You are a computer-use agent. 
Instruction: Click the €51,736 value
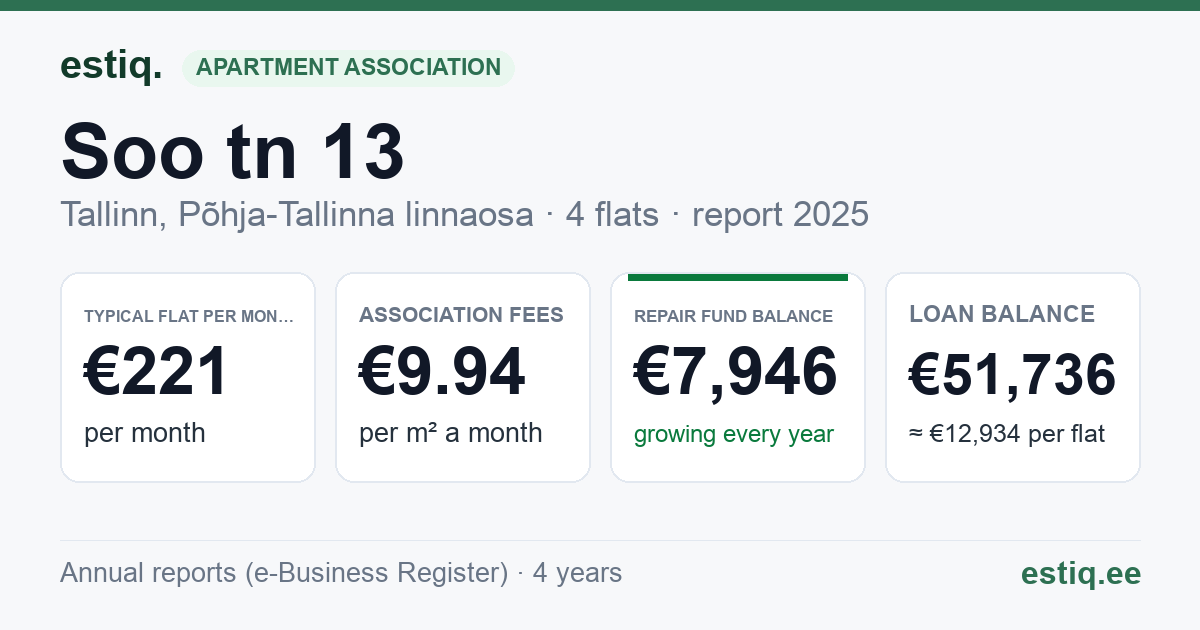(1012, 375)
